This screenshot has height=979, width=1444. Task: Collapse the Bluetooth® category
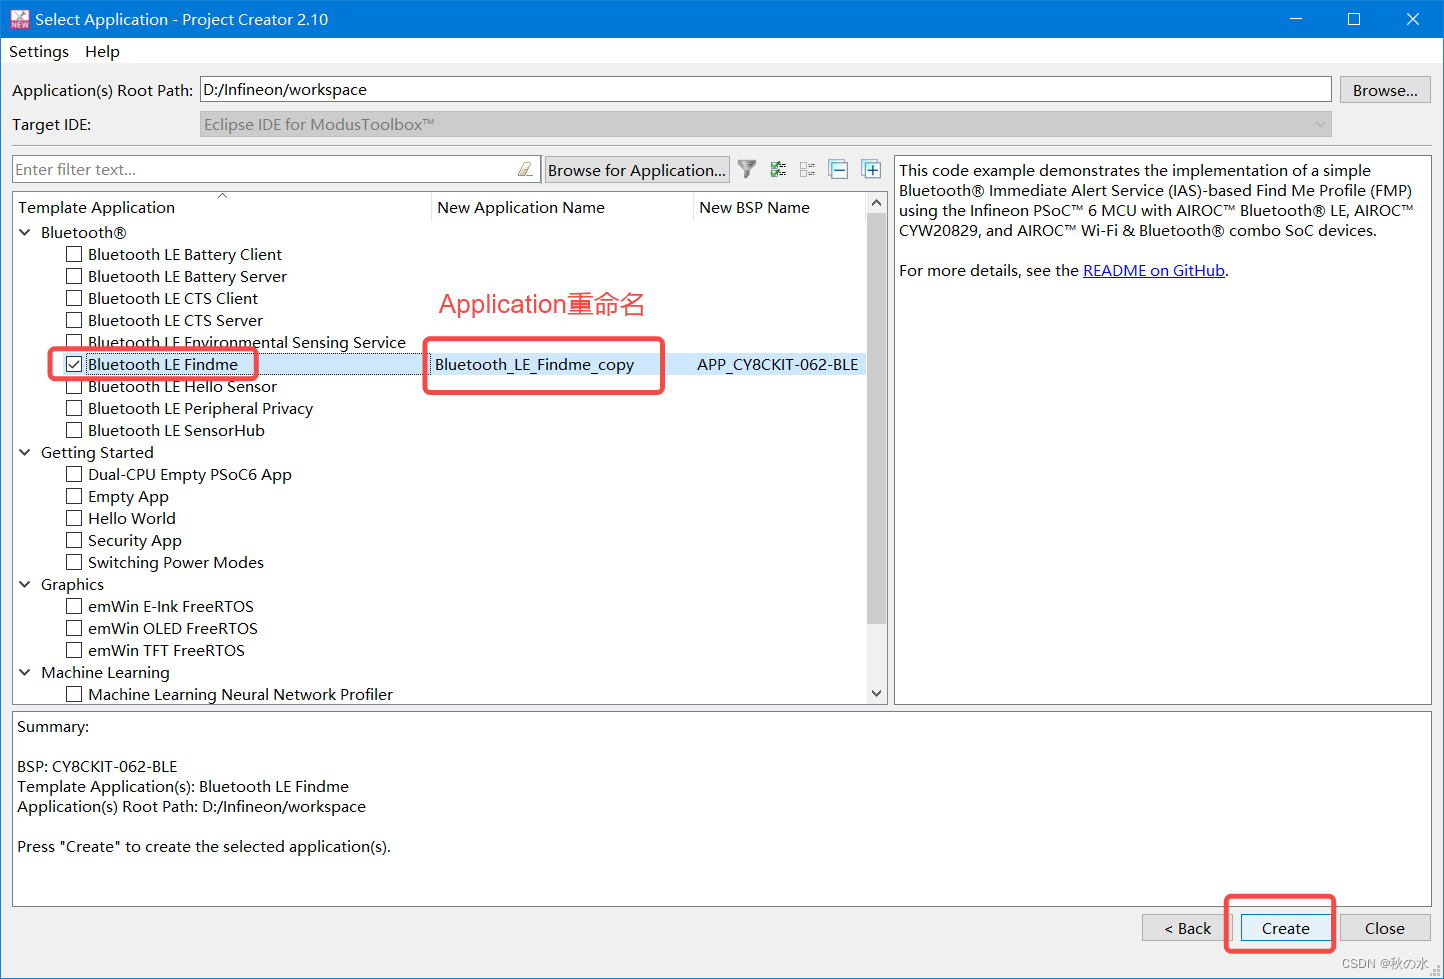[25, 232]
